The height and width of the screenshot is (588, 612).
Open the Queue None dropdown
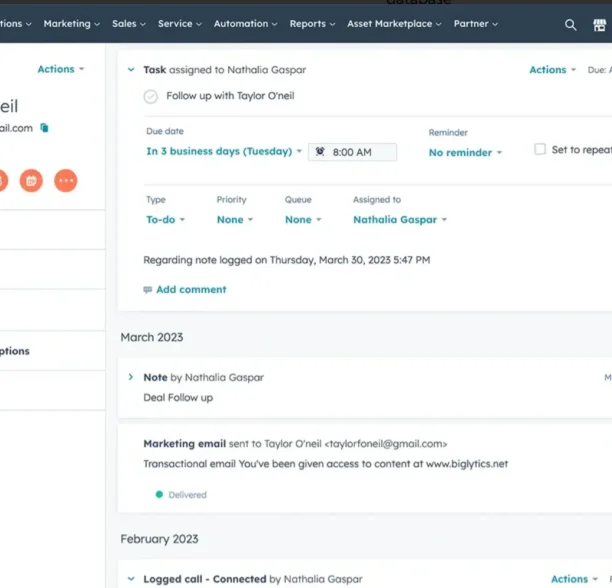click(x=303, y=220)
